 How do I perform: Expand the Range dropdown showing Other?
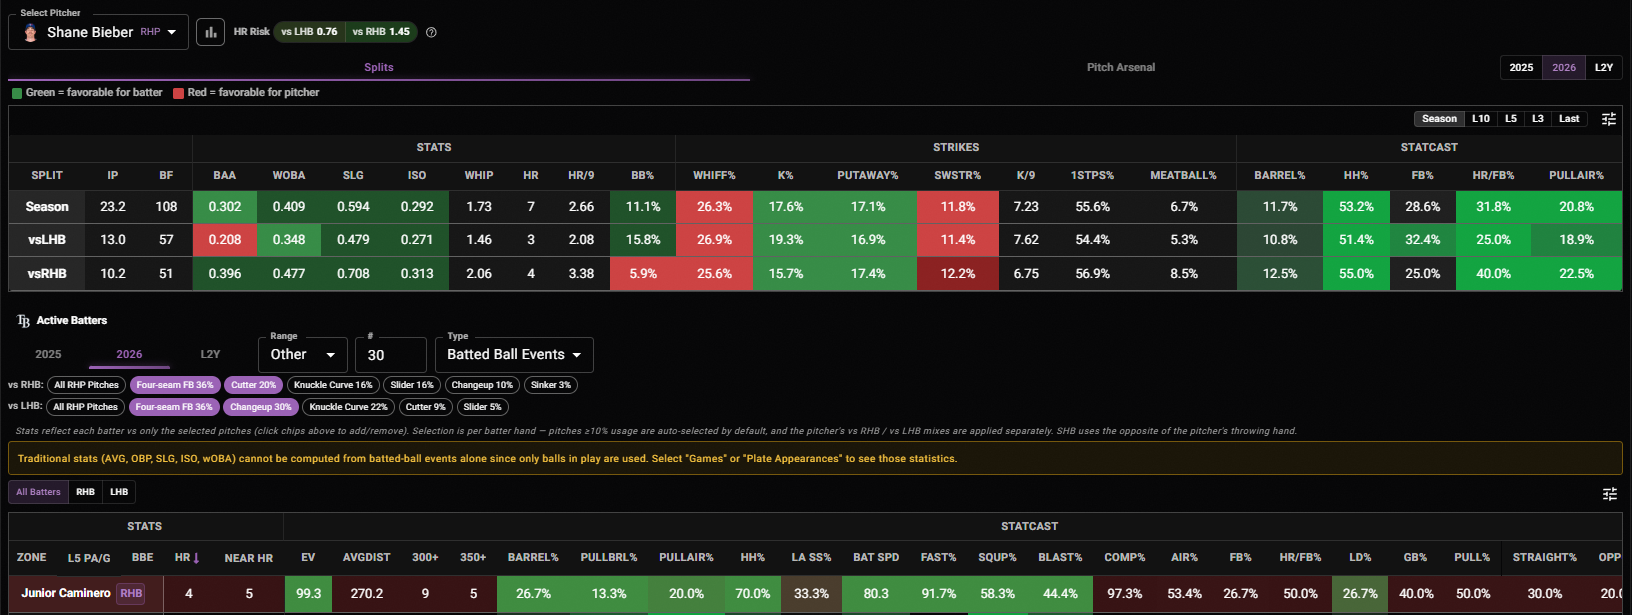tap(303, 354)
